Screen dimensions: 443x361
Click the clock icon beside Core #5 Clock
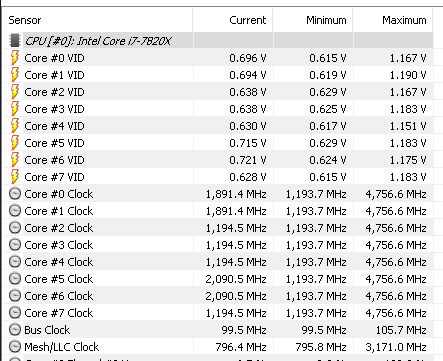pyautogui.click(x=15, y=279)
